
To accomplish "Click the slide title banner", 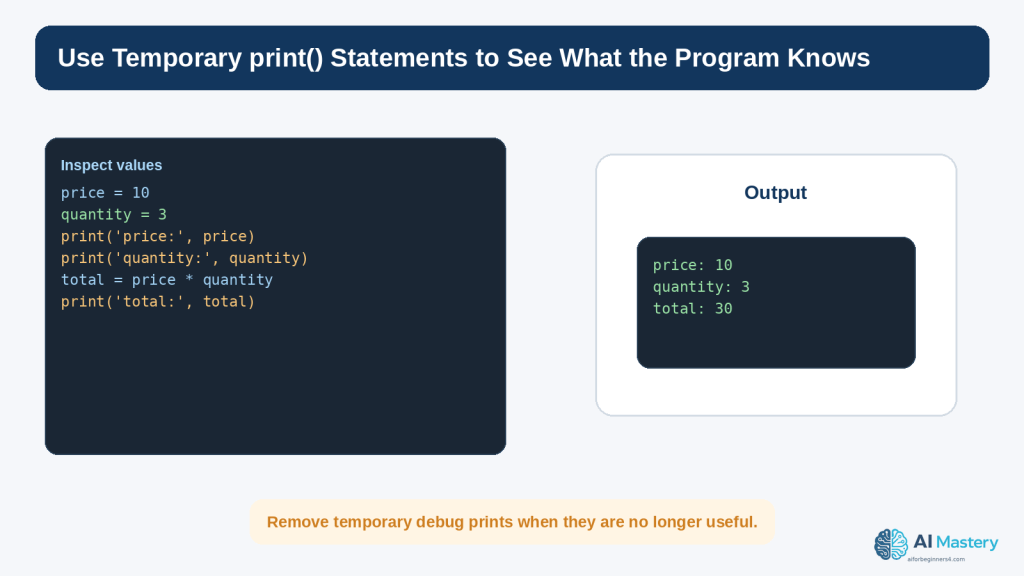I will click(x=512, y=58).
